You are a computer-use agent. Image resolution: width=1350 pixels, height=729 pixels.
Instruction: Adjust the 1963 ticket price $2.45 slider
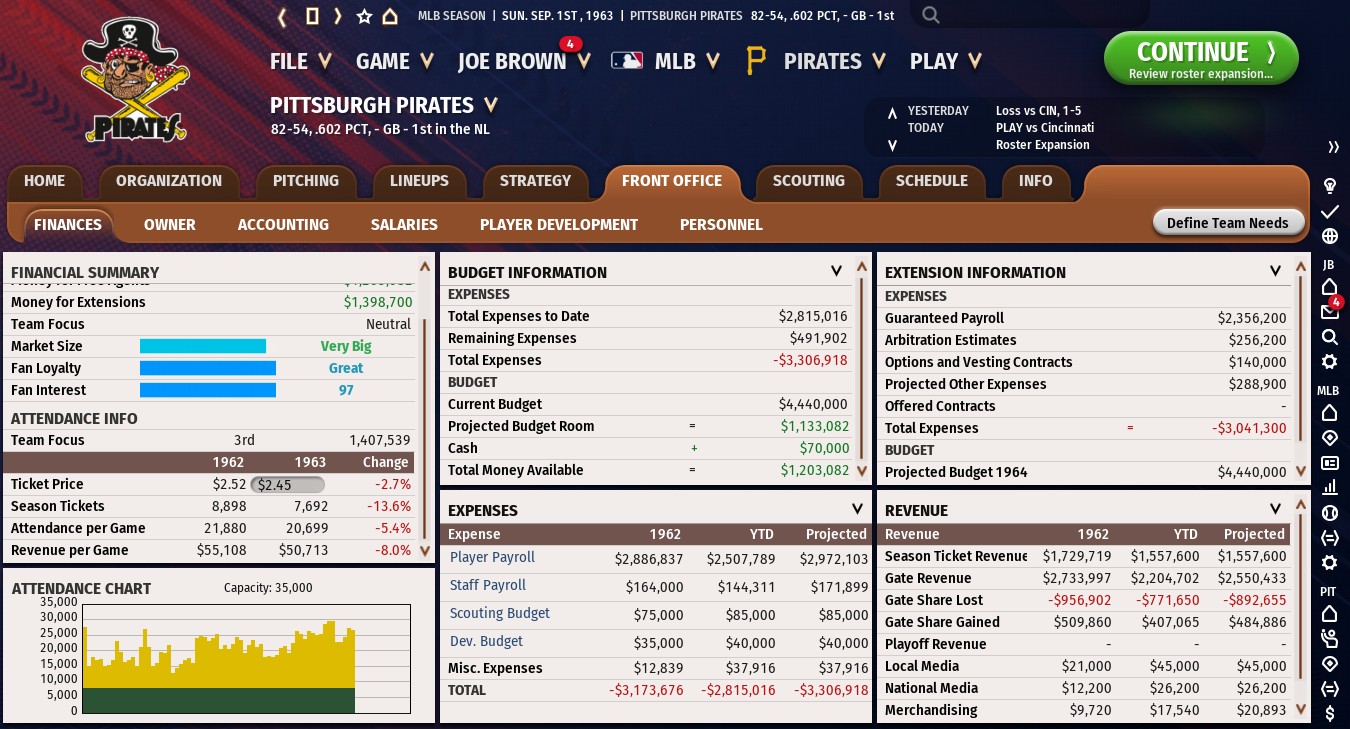click(x=287, y=484)
